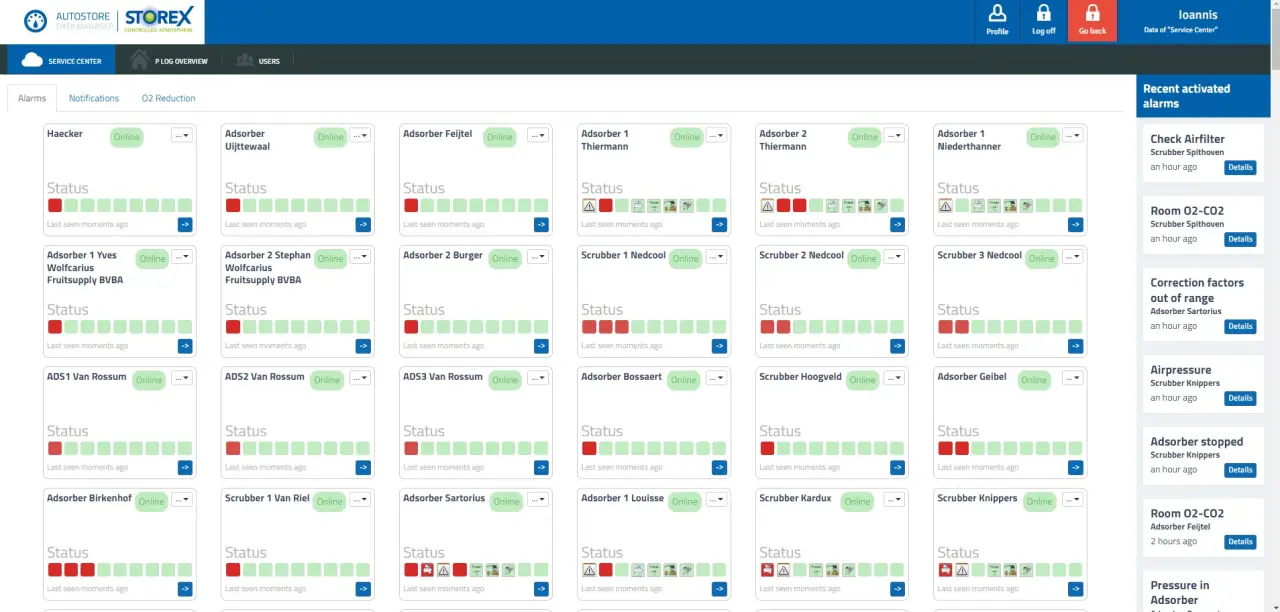1280x612 pixels.
Task: Click warning triangle on Adsorber 1 Niederthanner
Action: pyautogui.click(x=945, y=205)
